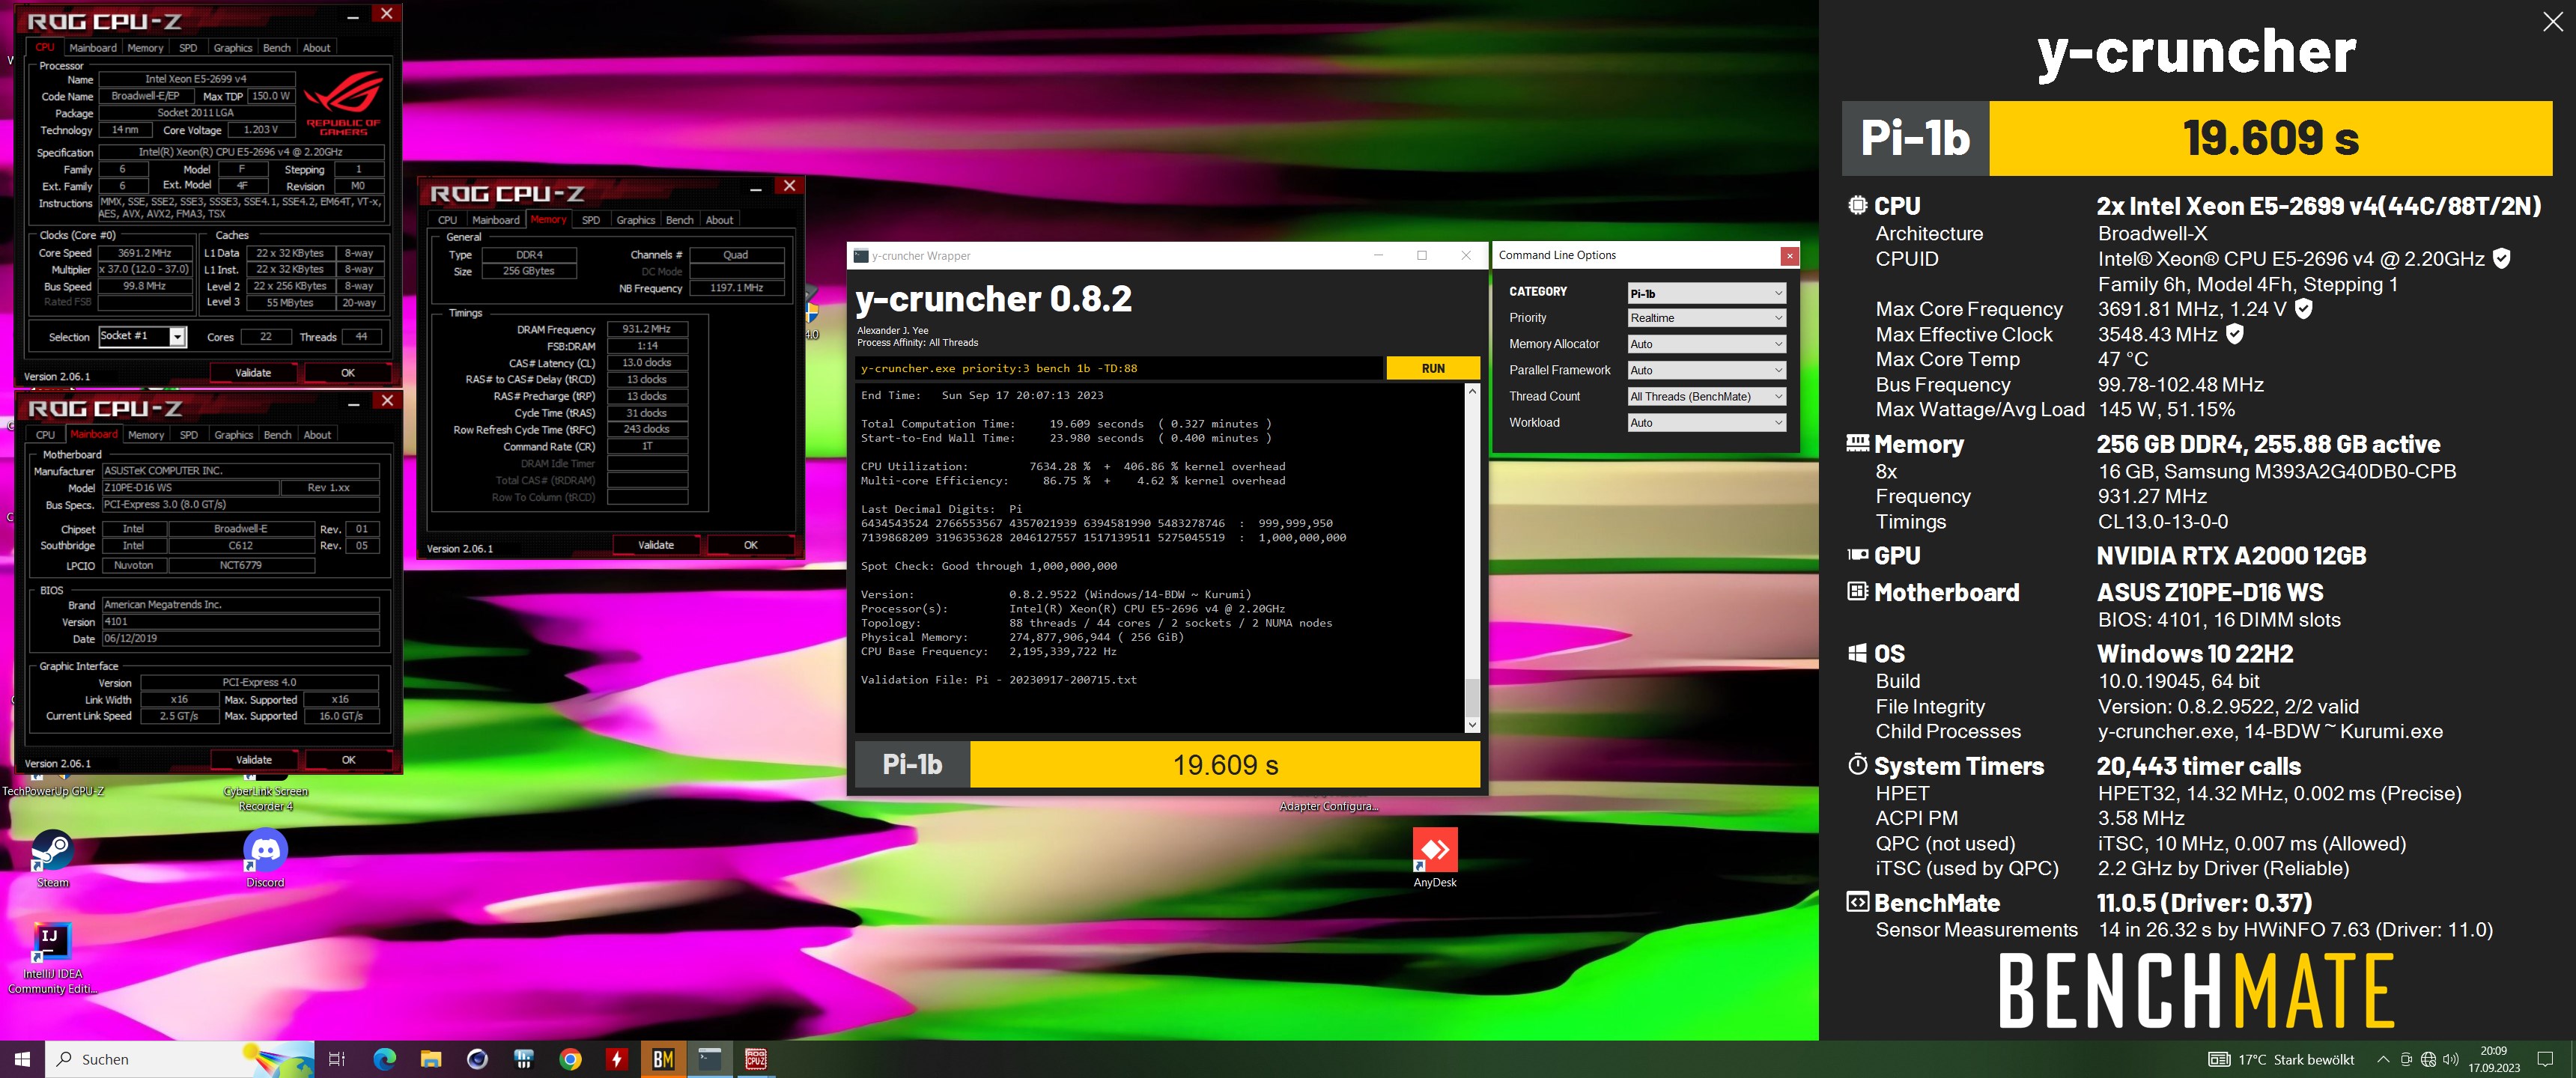The height and width of the screenshot is (1078, 2576).
Task: Open the news and weather widget
Action: (2280, 1060)
